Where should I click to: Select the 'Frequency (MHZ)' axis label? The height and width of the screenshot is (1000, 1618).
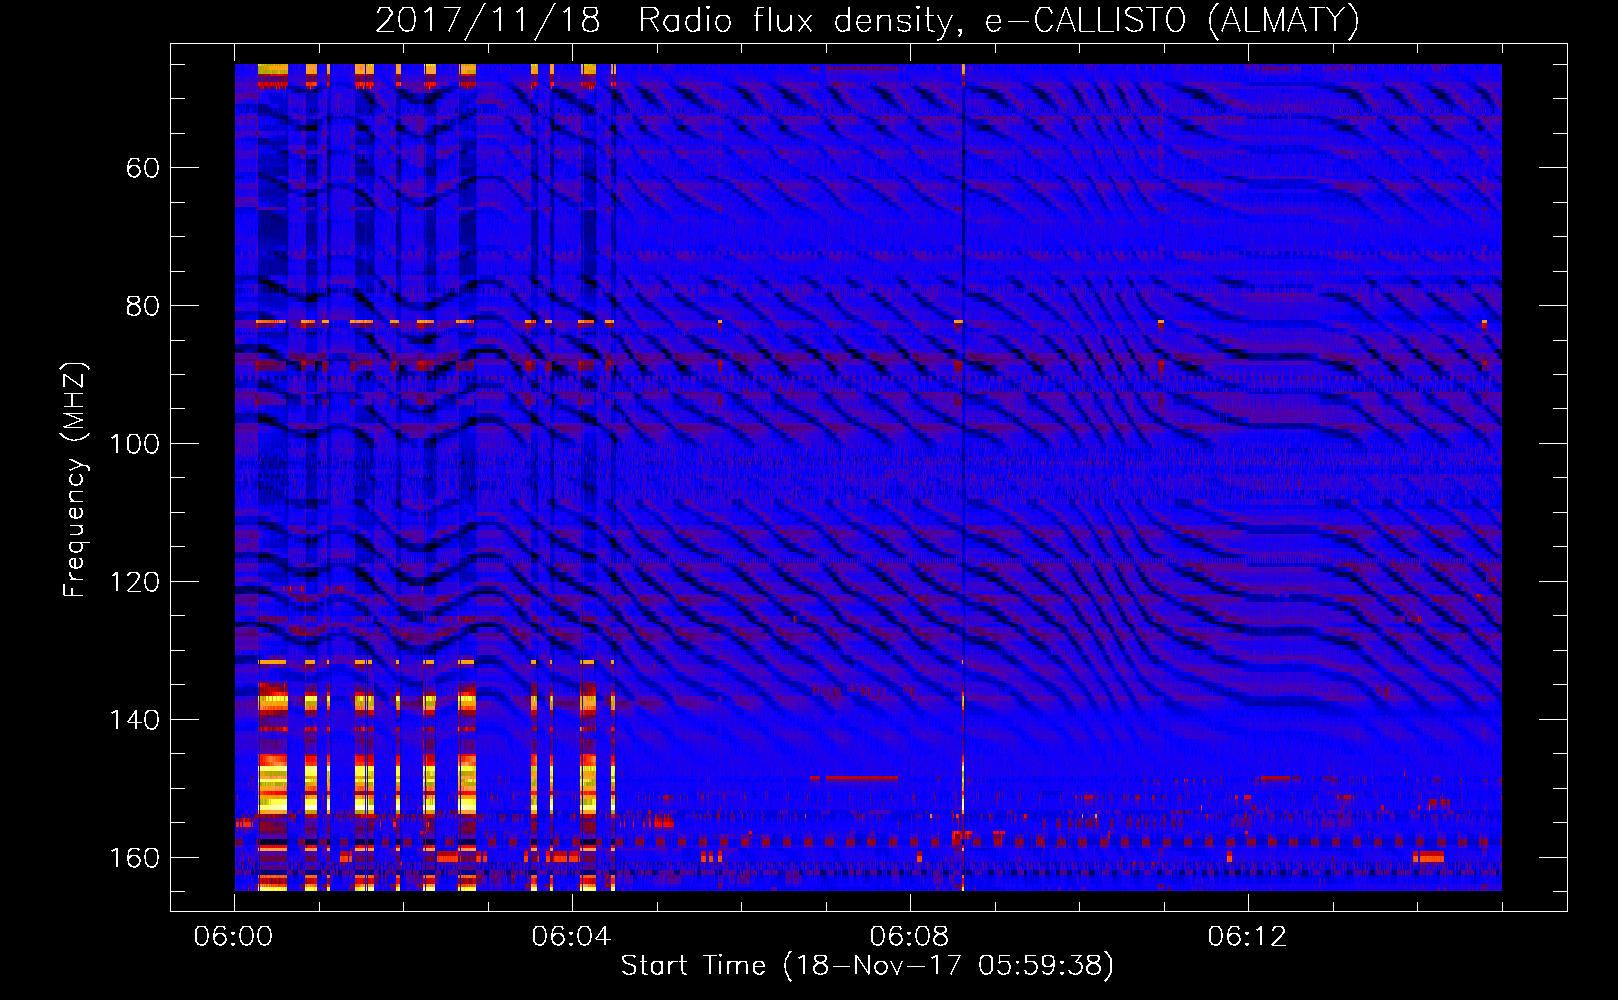(74, 479)
